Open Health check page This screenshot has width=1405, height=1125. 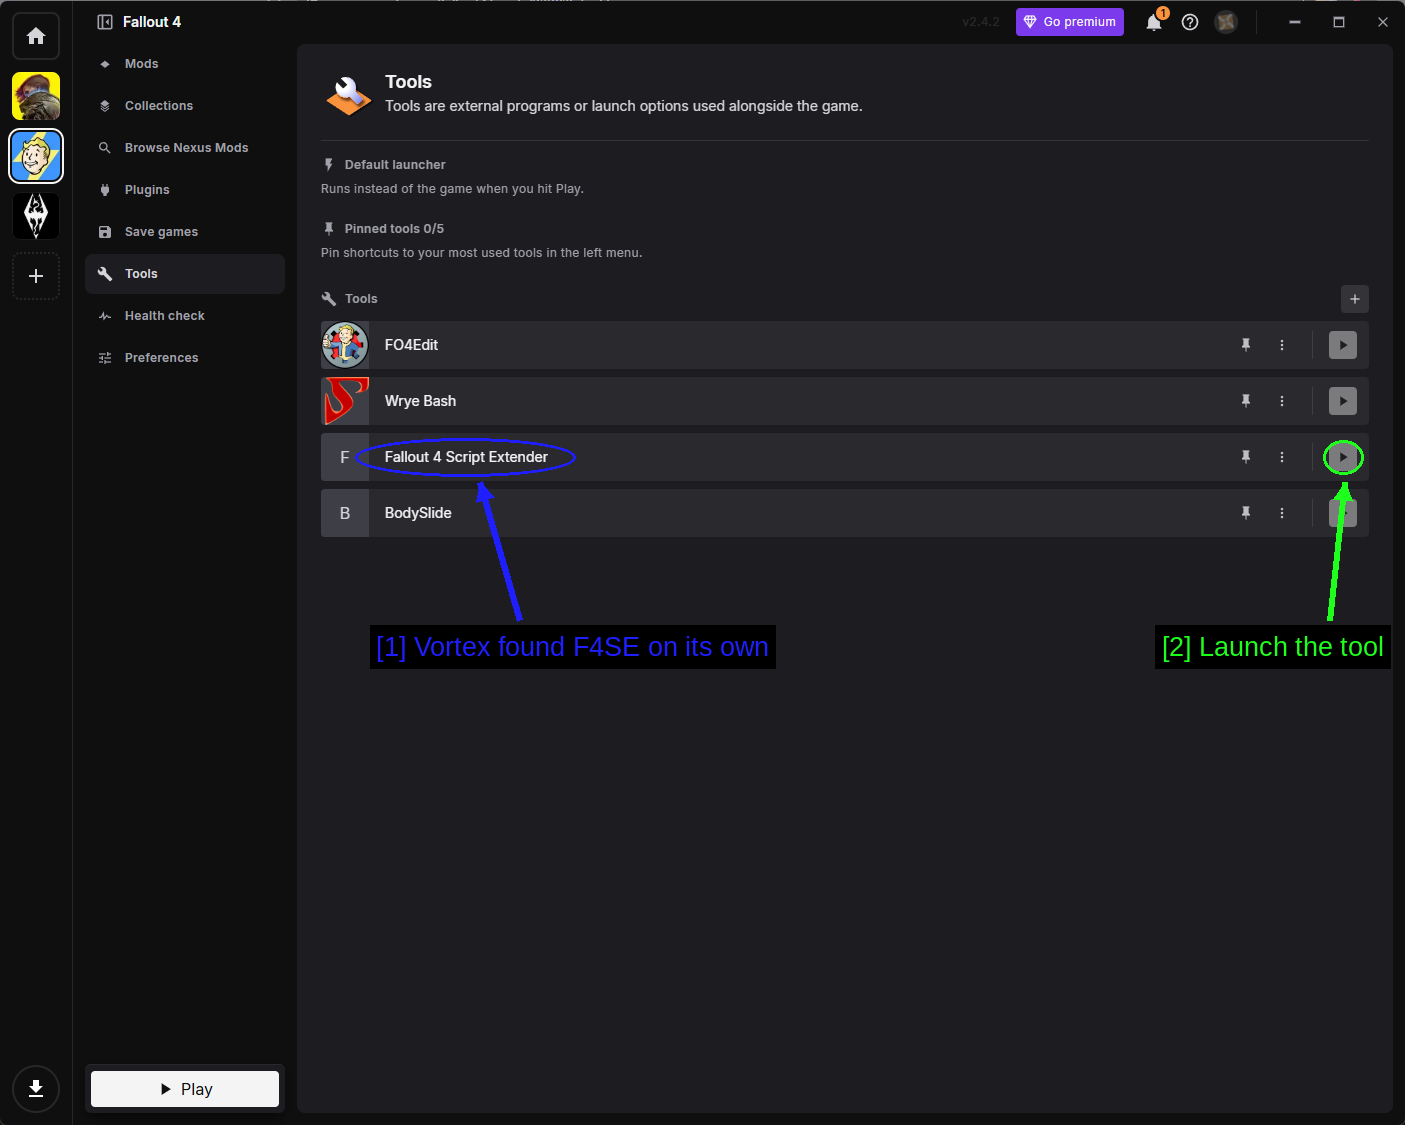click(185, 316)
